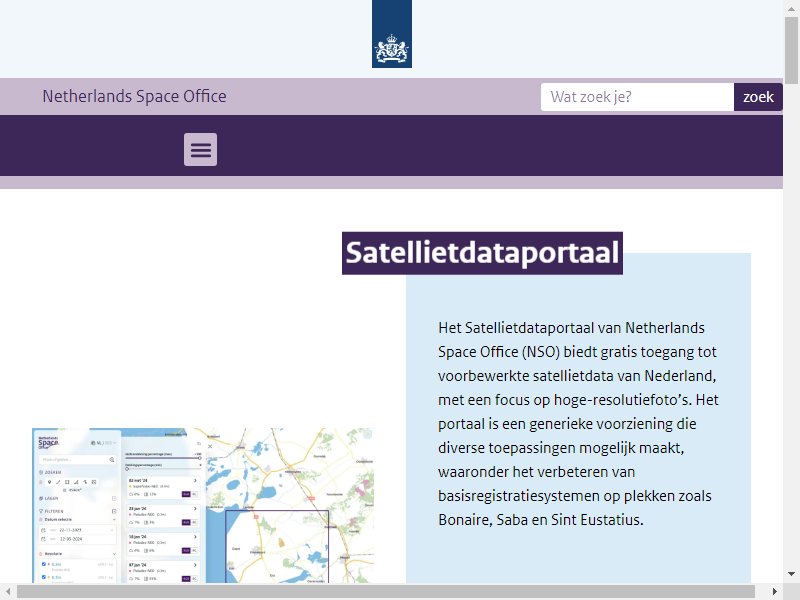The width and height of the screenshot is (800, 600).
Task: Open the Netherlands Space Office home link
Action: pyautogui.click(x=135, y=96)
